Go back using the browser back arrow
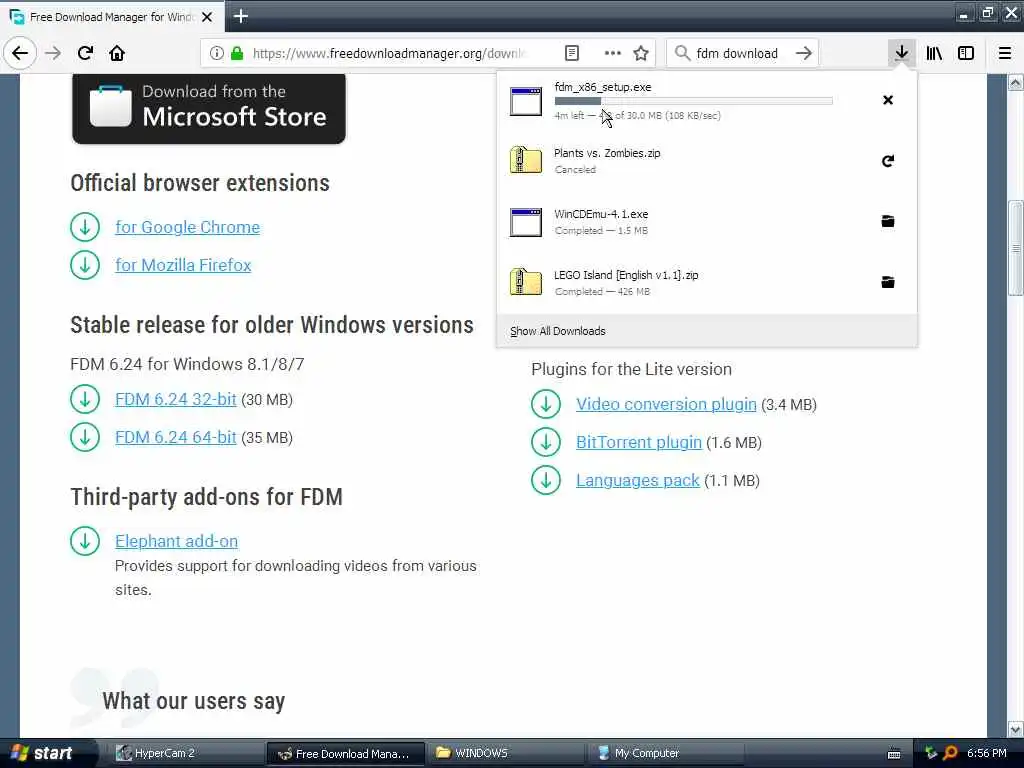This screenshot has width=1024, height=768. click(20, 53)
